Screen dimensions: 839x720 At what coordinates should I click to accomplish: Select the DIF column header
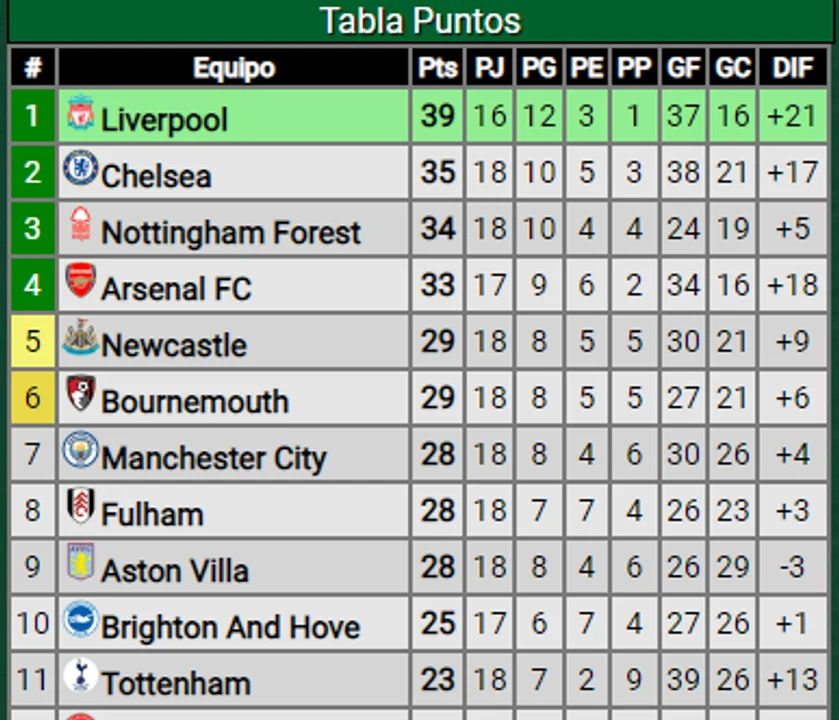pyautogui.click(x=793, y=67)
